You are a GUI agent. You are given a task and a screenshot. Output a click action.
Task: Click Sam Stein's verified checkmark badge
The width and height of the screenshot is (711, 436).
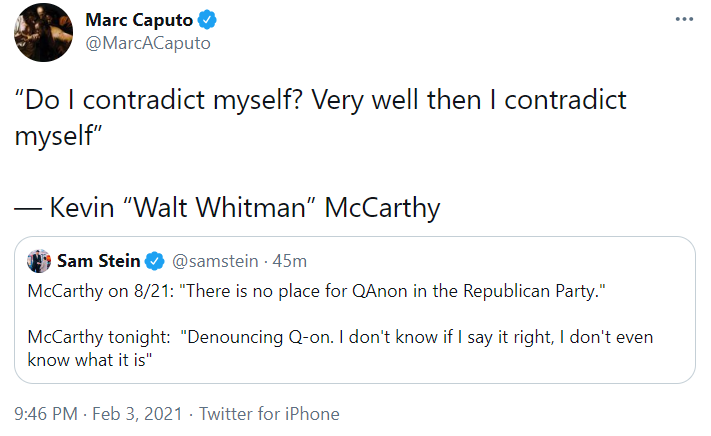[155, 262]
